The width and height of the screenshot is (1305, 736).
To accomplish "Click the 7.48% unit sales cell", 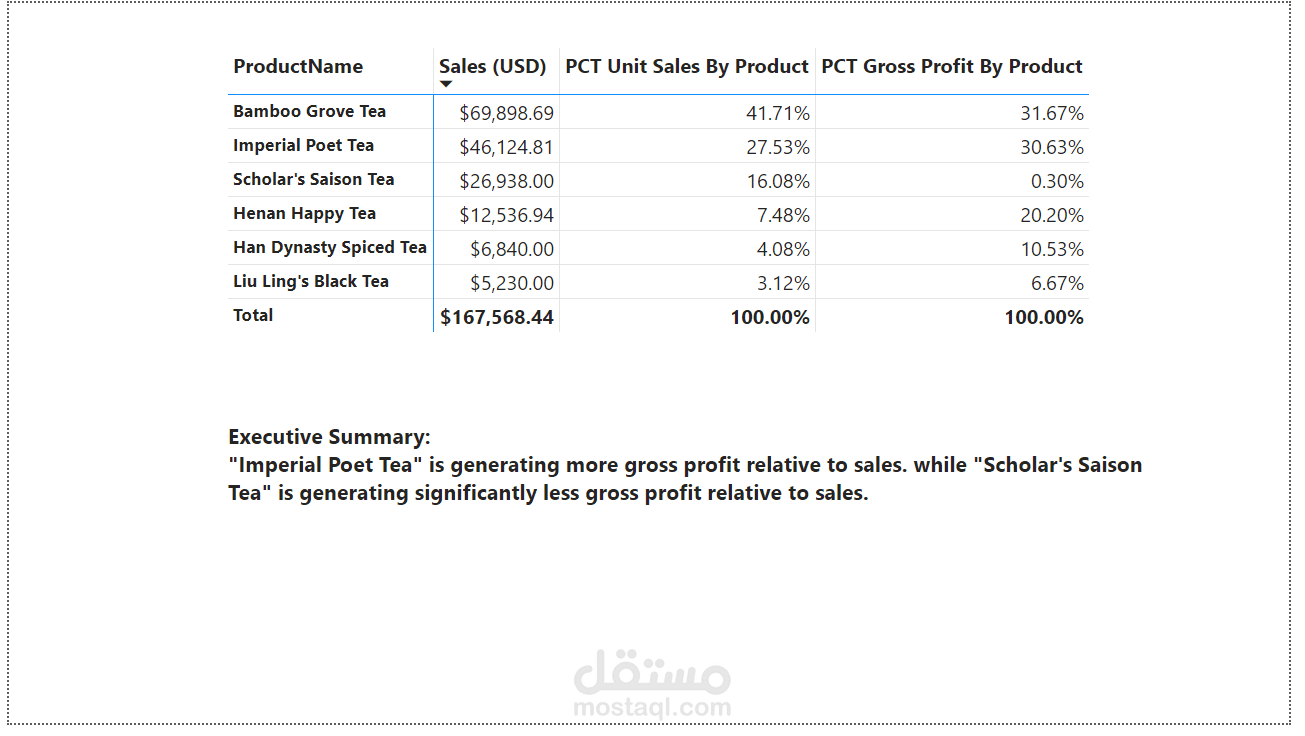I will click(x=784, y=216).
